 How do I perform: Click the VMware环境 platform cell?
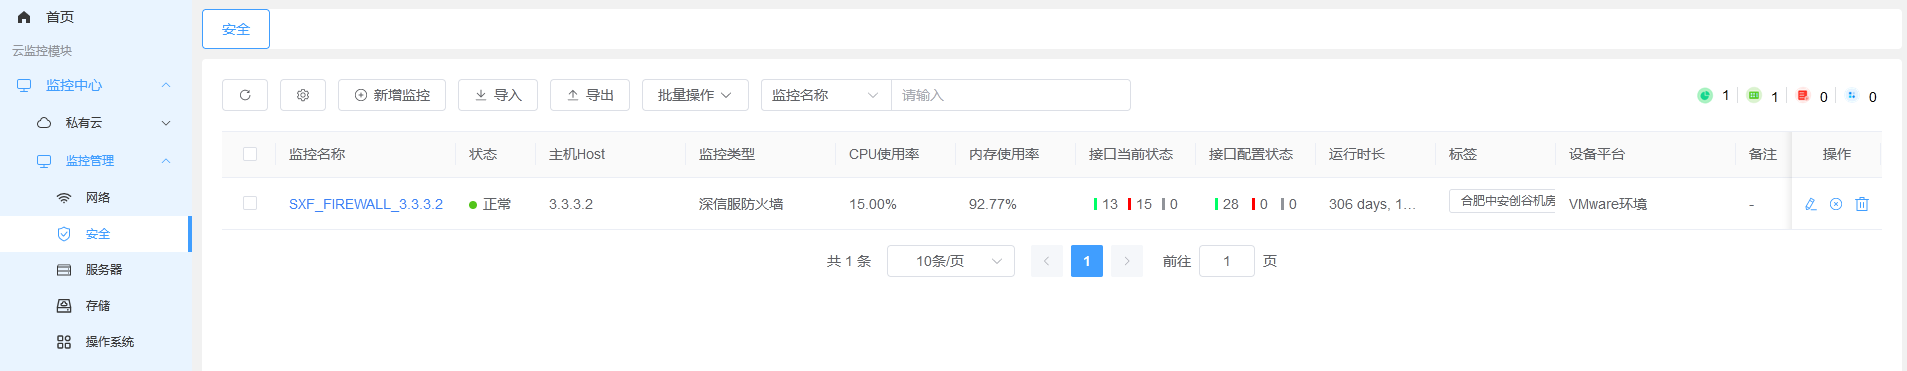1608,204
